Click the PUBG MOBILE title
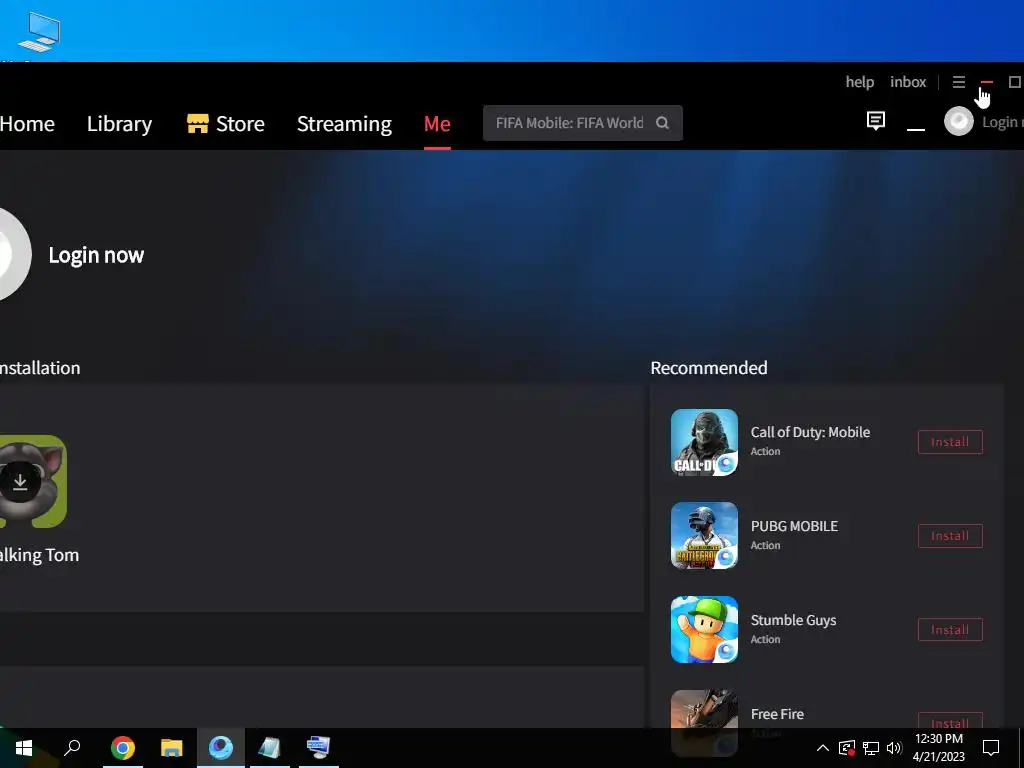1024x768 pixels. click(x=794, y=526)
